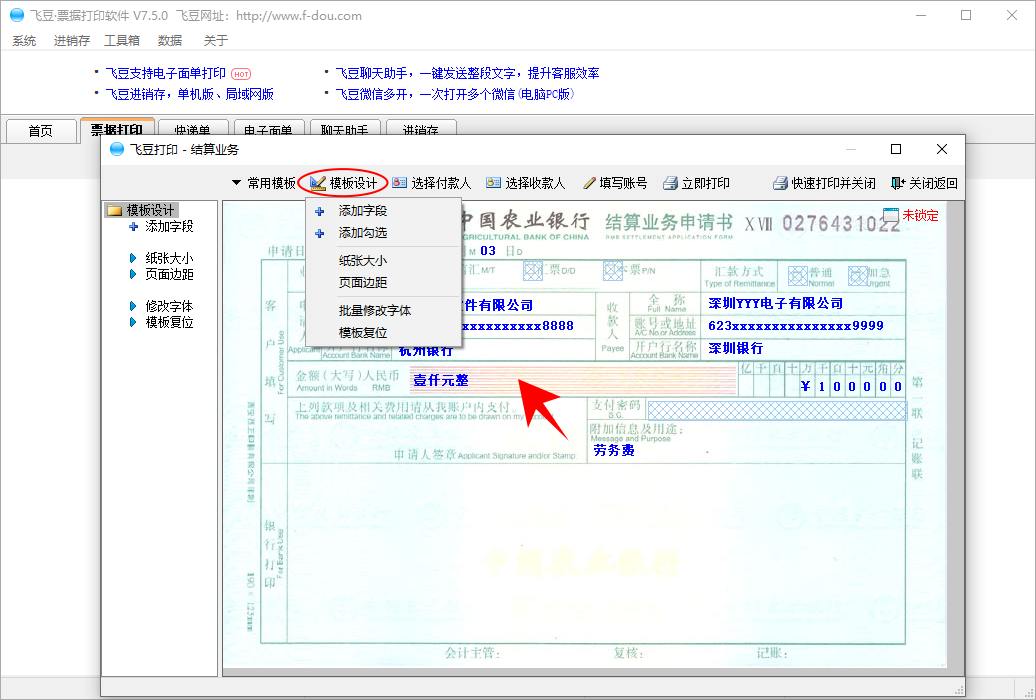Screen dimensions: 1036x700
Task: Click the amount in words 壹仟元整 field
Action: tap(441, 380)
